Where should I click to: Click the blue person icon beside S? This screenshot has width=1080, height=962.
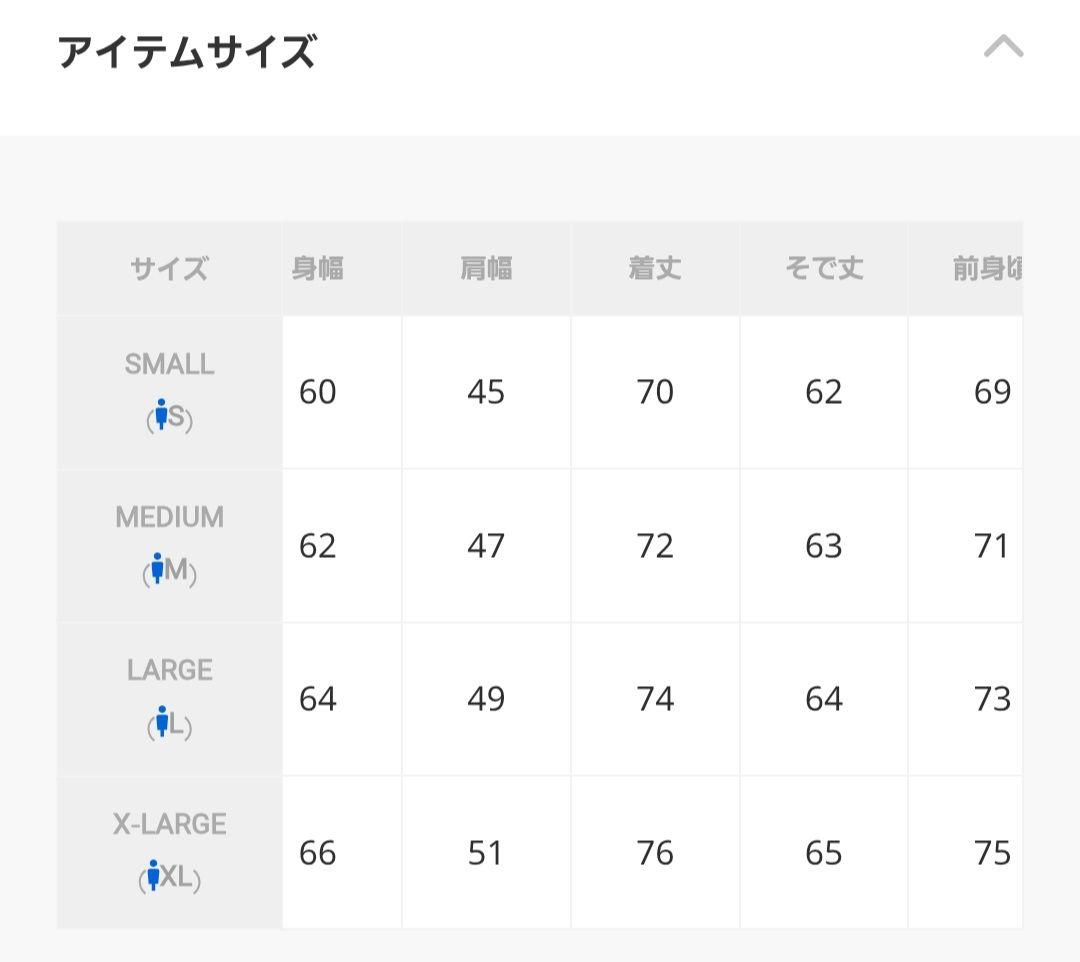click(160, 414)
